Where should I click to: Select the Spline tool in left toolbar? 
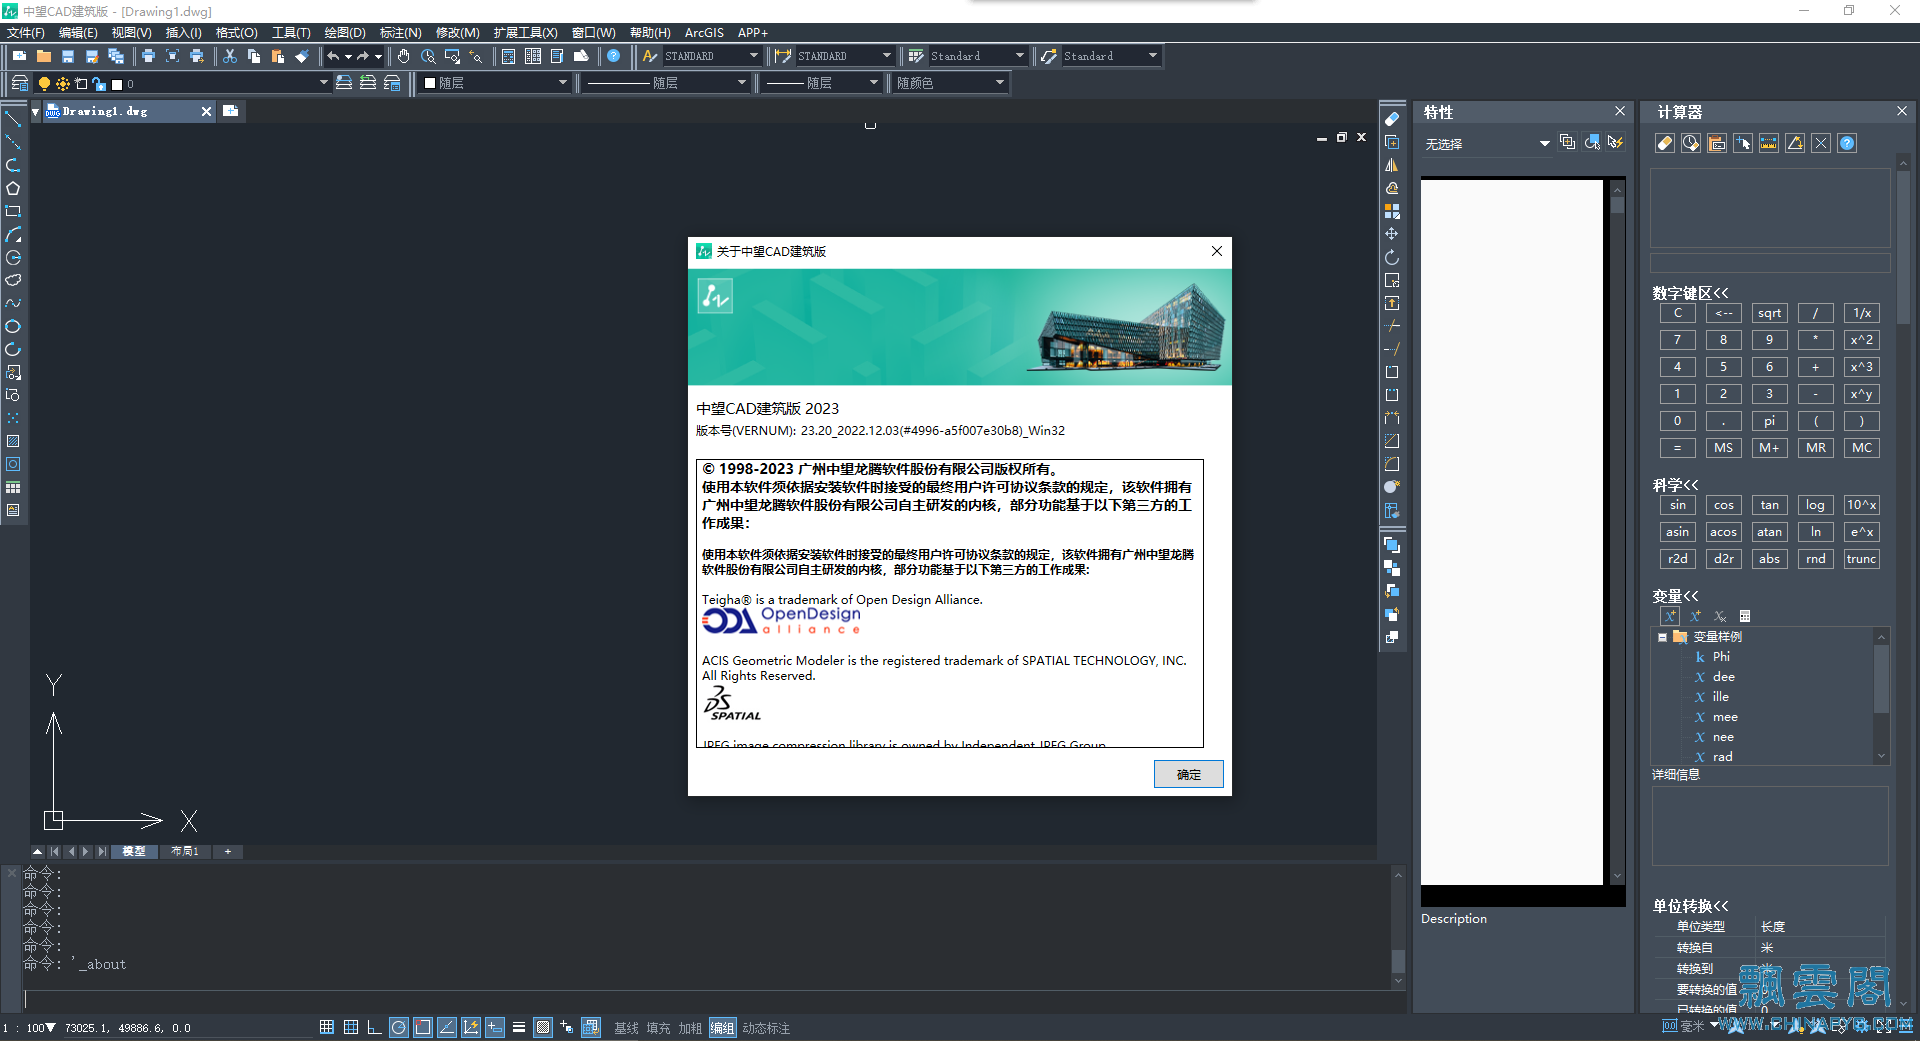click(x=13, y=303)
